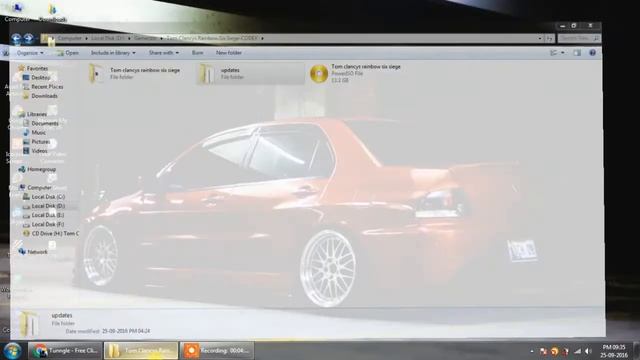Go forward with the Explorer forward arrow
The height and width of the screenshot is (360, 640).
tap(28, 38)
